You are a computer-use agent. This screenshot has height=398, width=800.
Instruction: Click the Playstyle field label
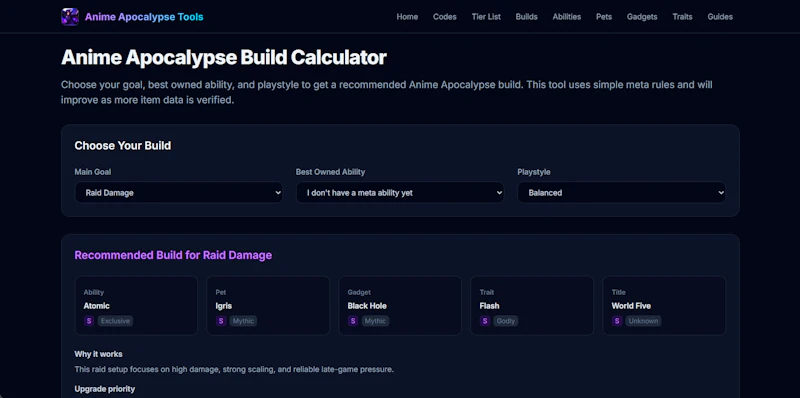534,172
